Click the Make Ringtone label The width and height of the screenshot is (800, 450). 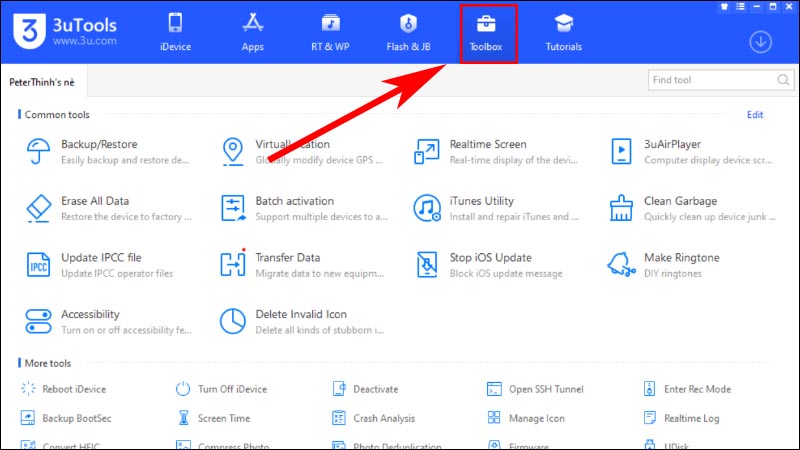682,258
